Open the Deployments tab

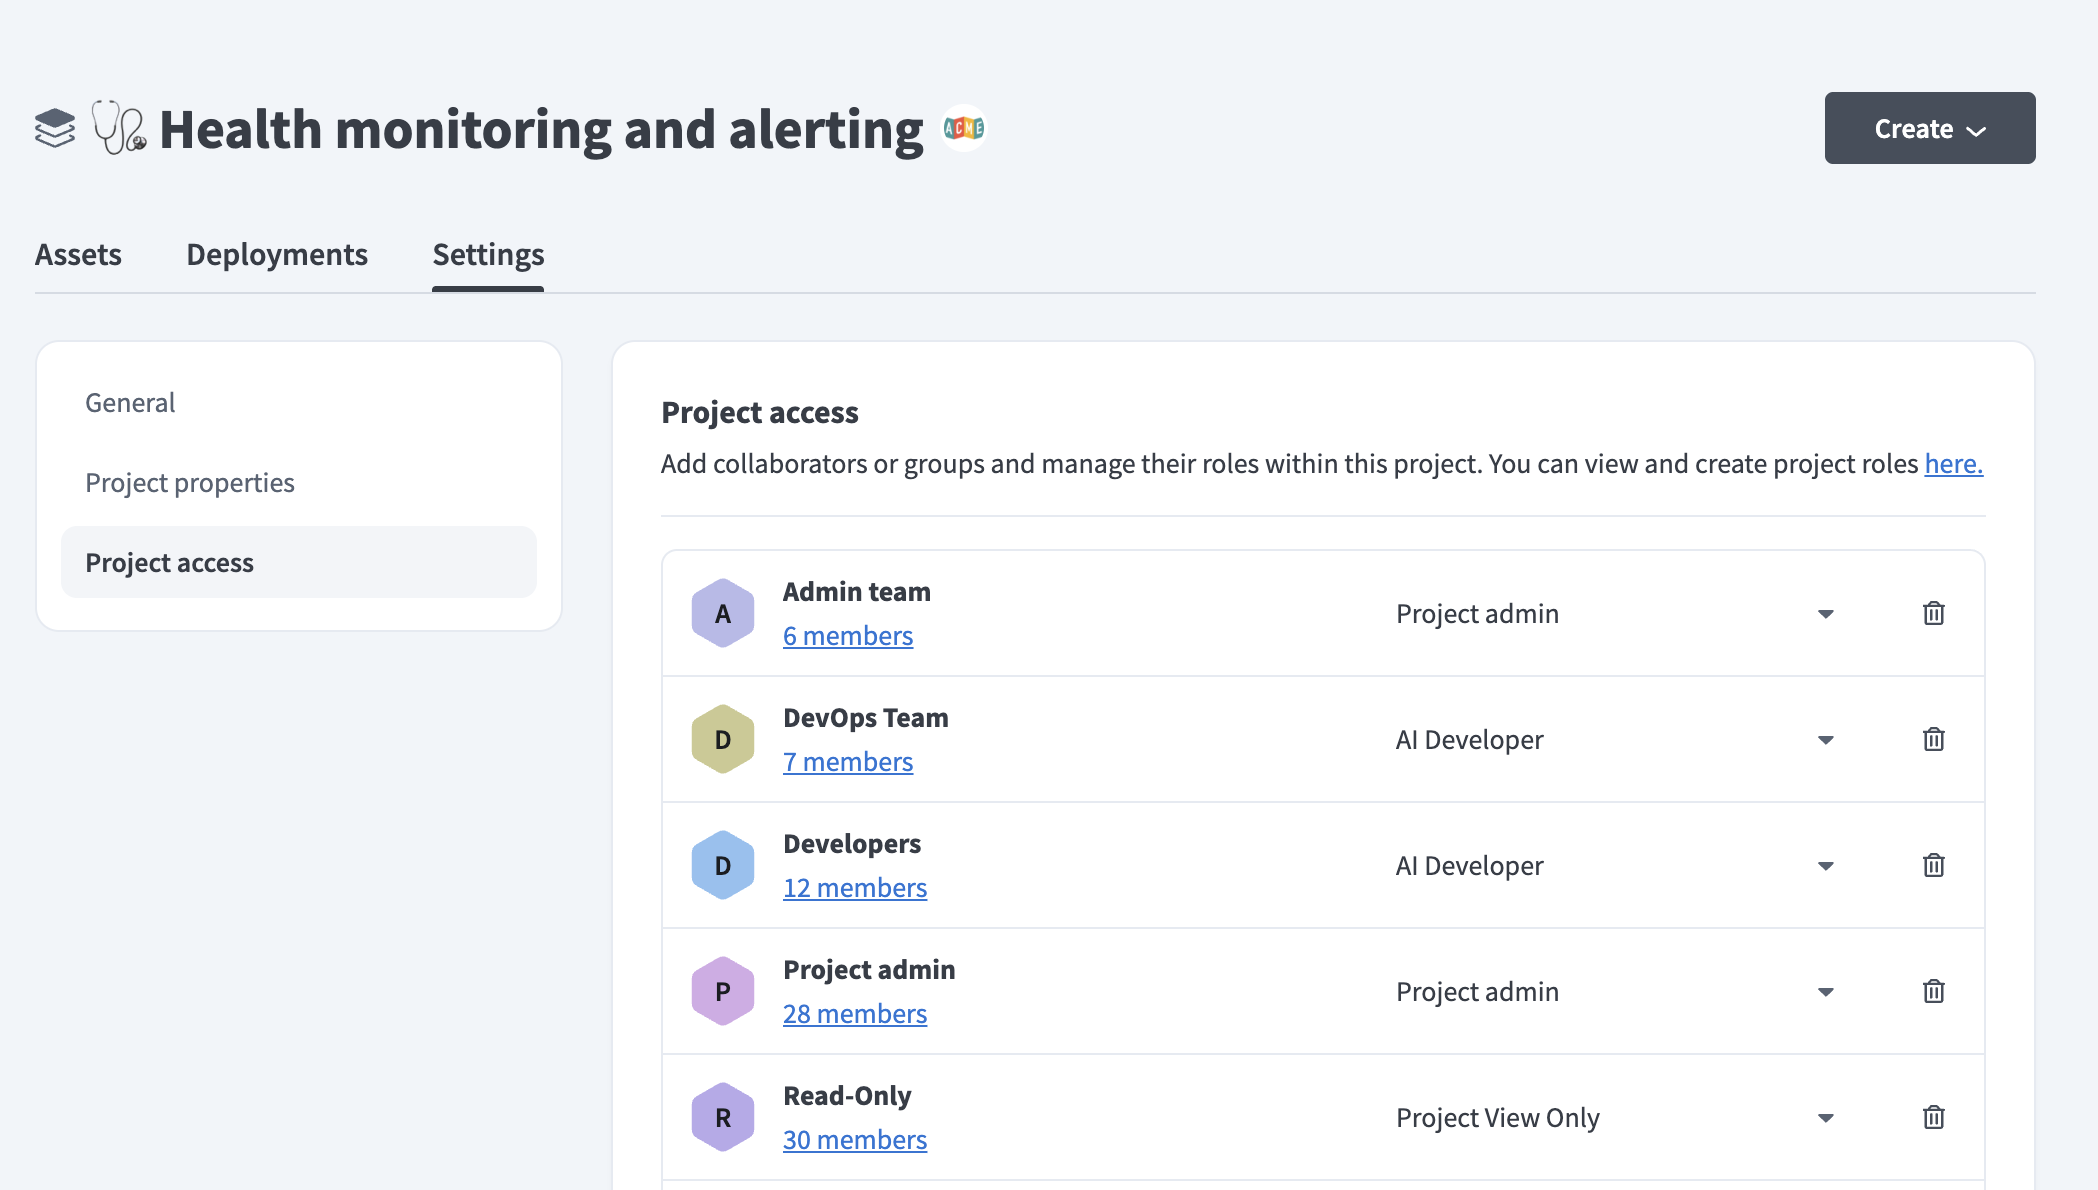point(277,255)
